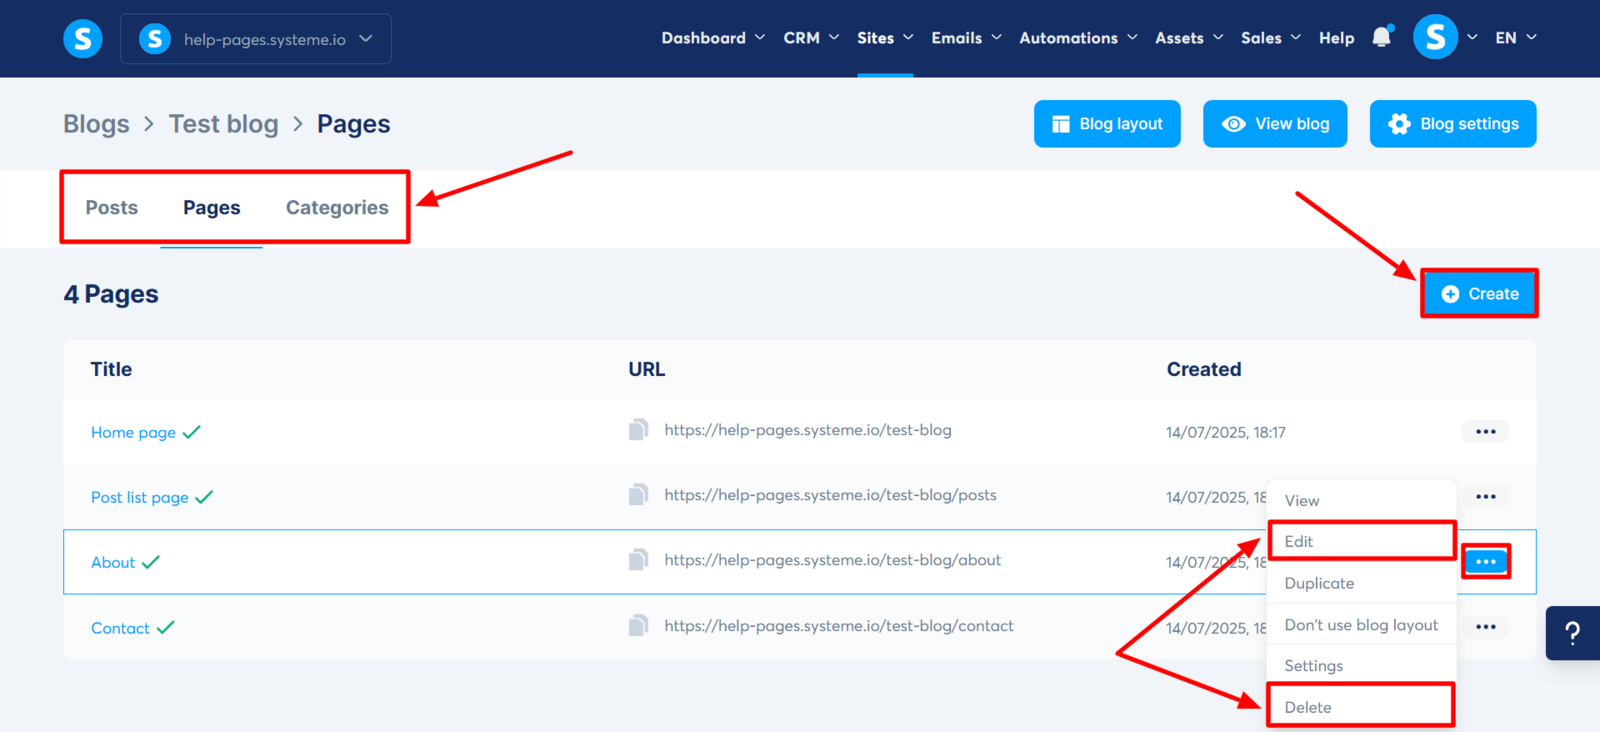Click the Title column header

111,369
